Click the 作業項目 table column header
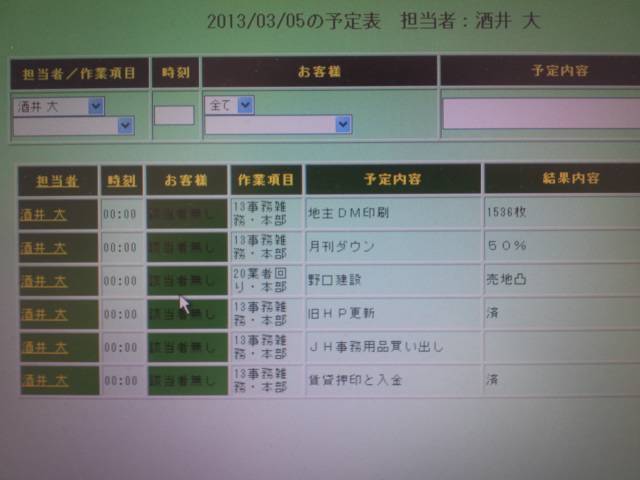Image resolution: width=640 pixels, height=480 pixels. pyautogui.click(x=267, y=180)
